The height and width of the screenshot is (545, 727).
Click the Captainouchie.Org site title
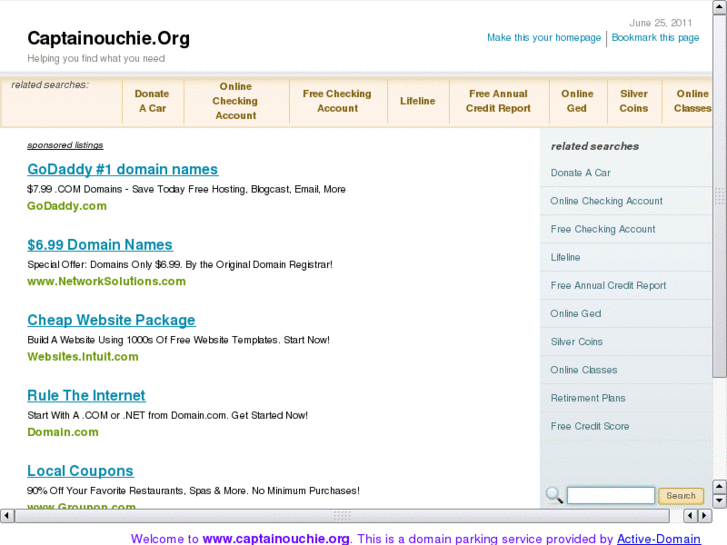[x=108, y=38]
